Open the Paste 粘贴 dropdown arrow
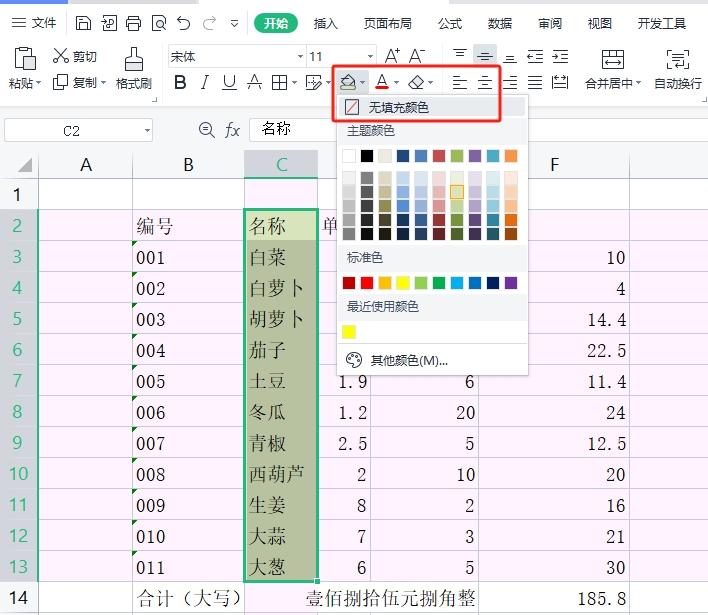The width and height of the screenshot is (708, 615). (x=38, y=83)
